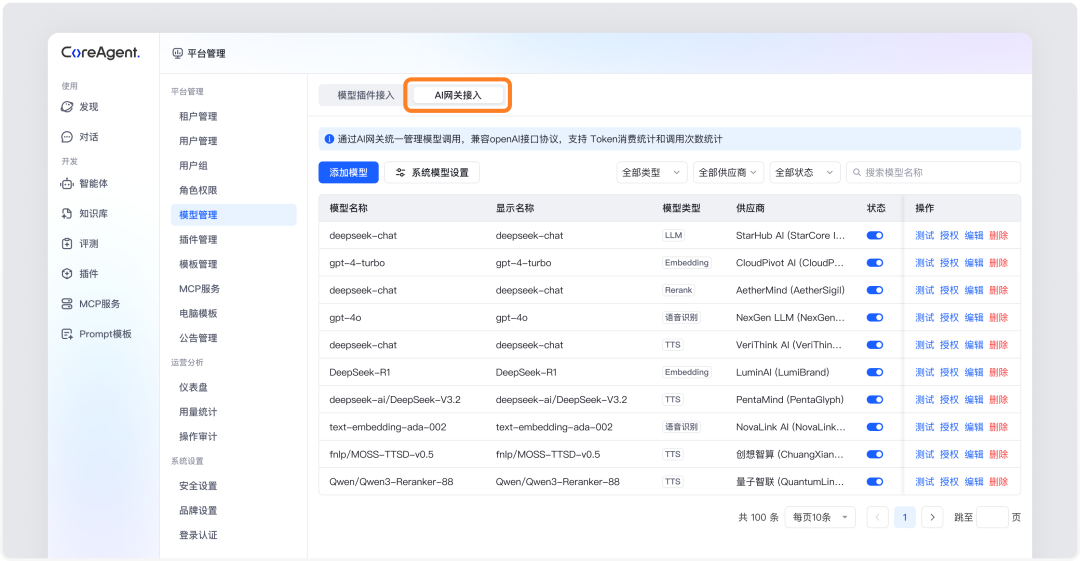Open 模板管理 menu item

tap(198, 265)
